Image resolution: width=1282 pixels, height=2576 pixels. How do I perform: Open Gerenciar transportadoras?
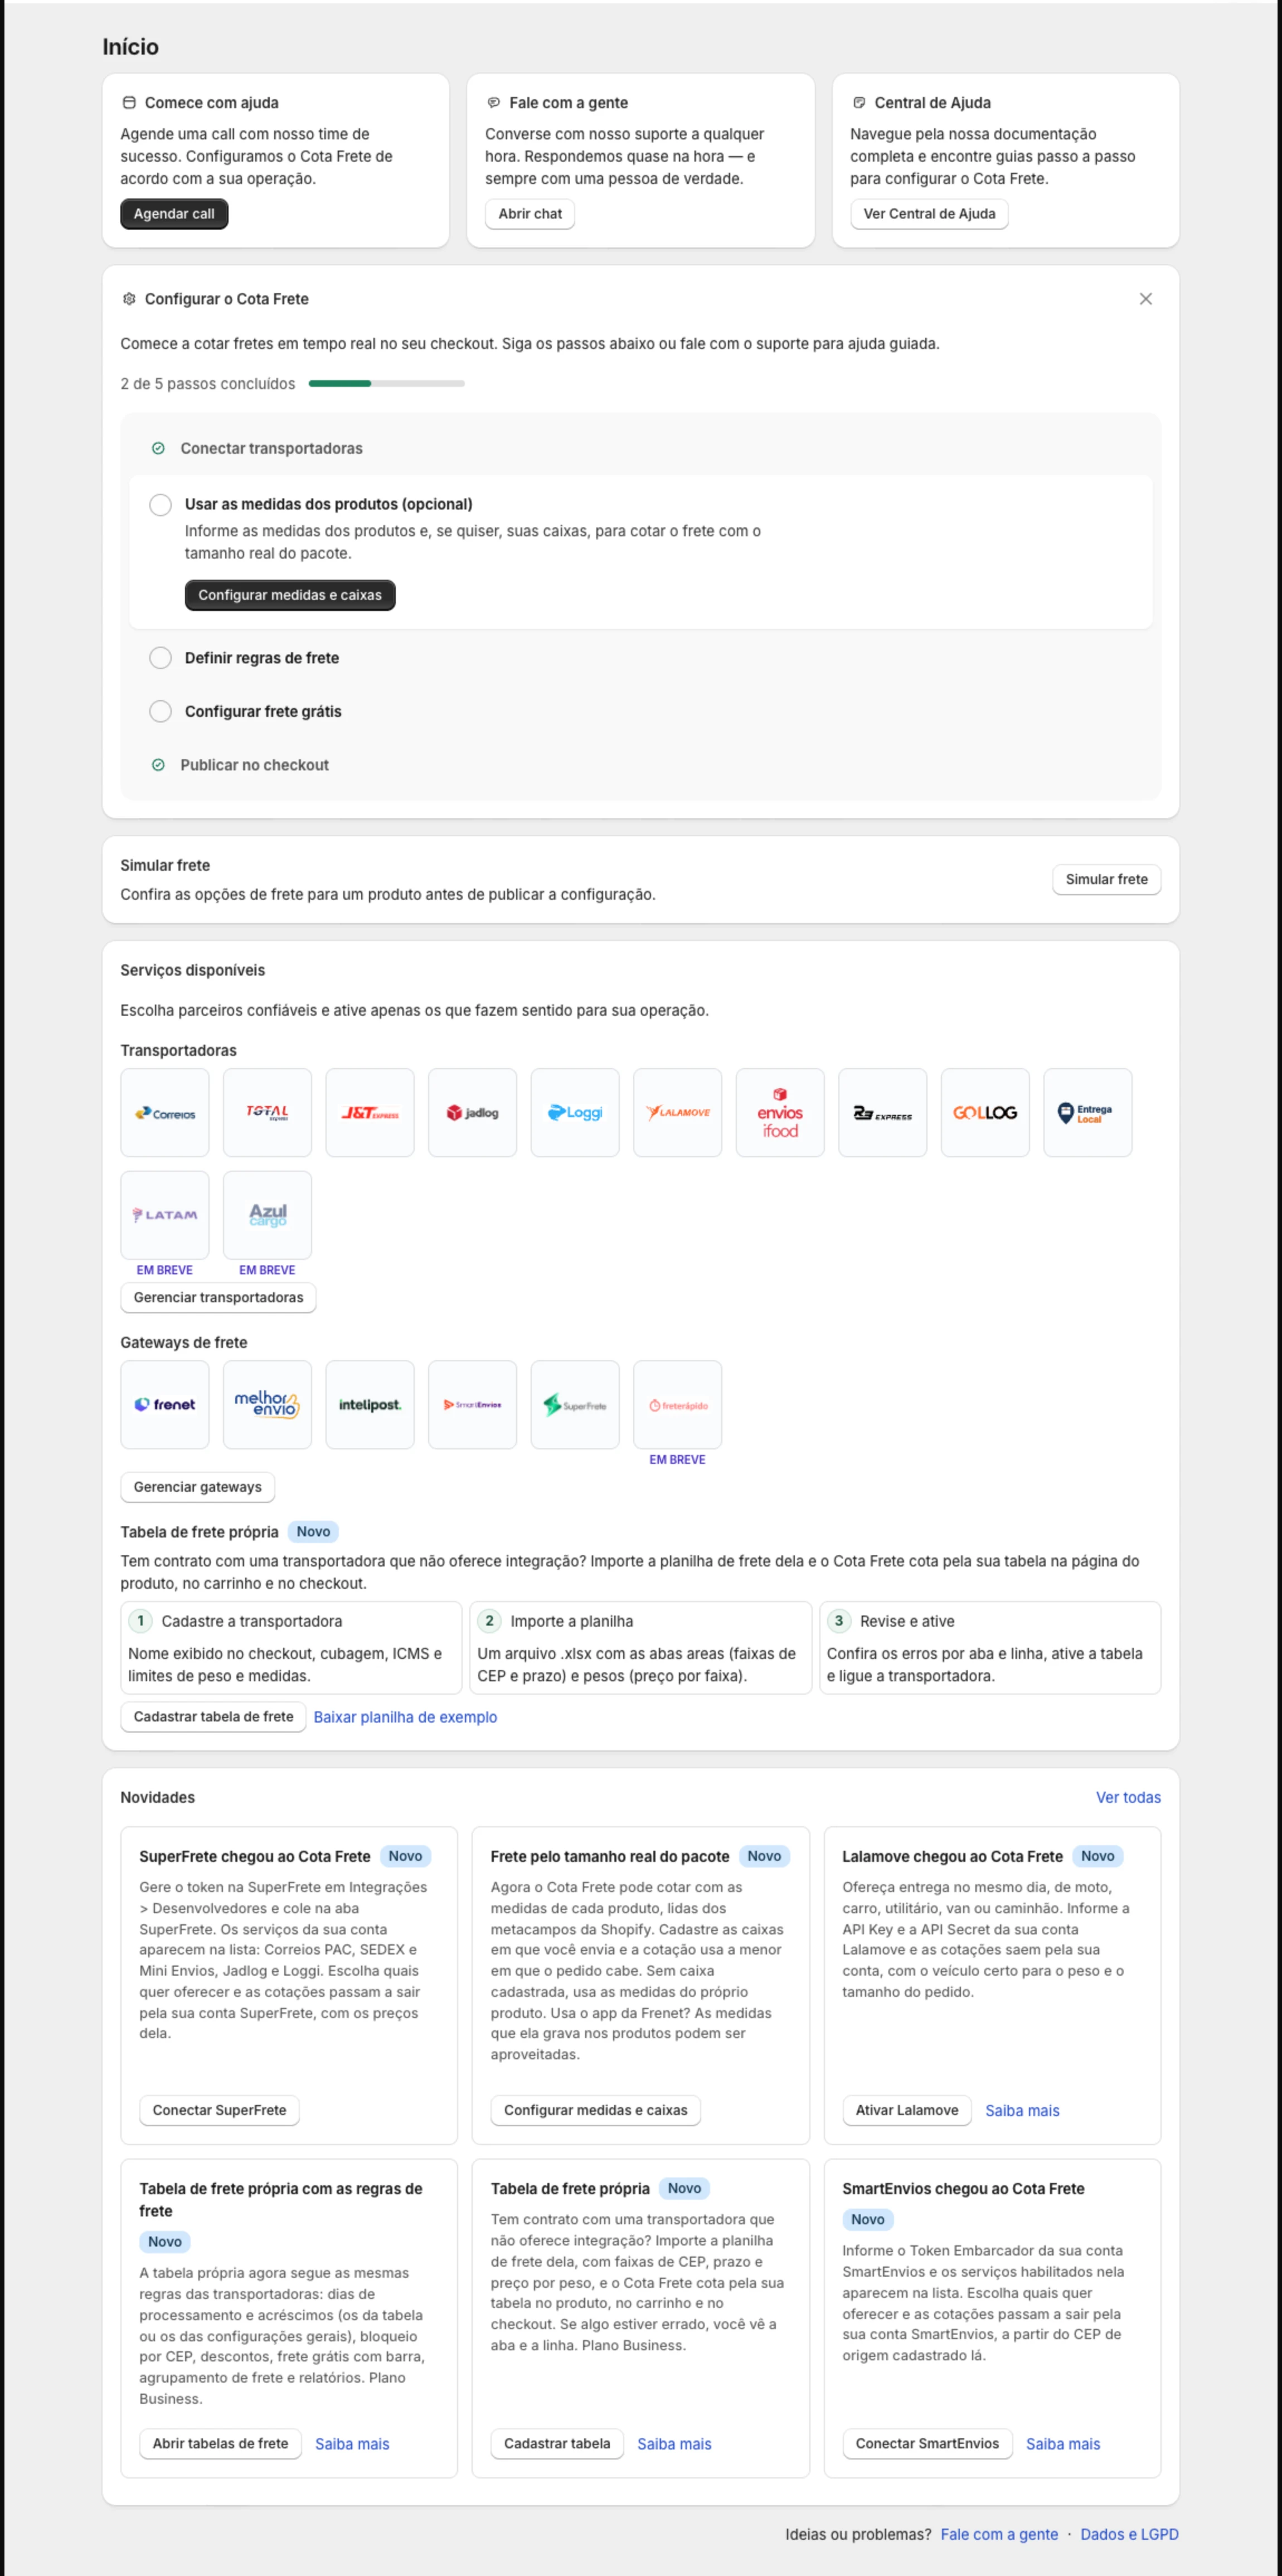tap(218, 1297)
